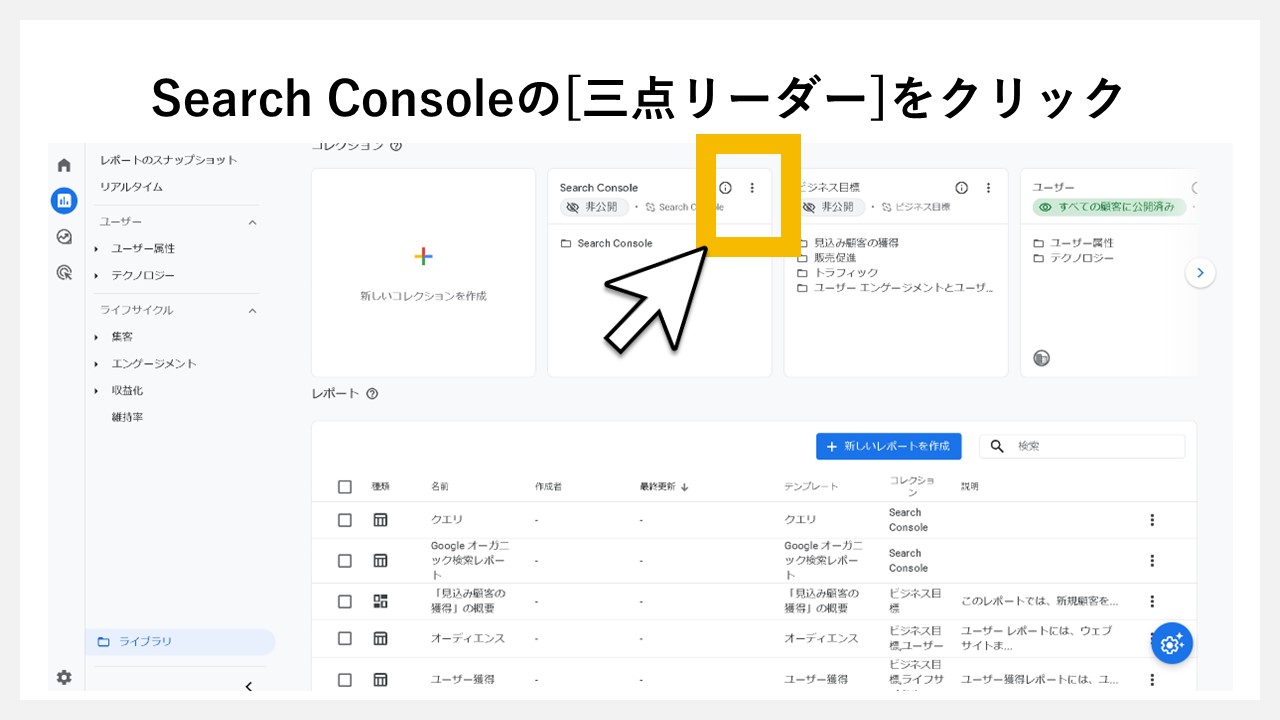Check the checkbox next to the クエリ report
Viewport: 1280px width, 720px height.
(x=345, y=520)
